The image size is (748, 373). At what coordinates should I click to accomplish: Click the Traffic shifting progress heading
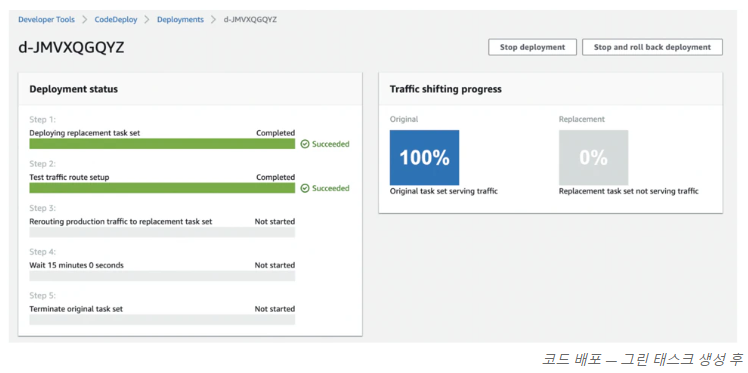(x=446, y=89)
